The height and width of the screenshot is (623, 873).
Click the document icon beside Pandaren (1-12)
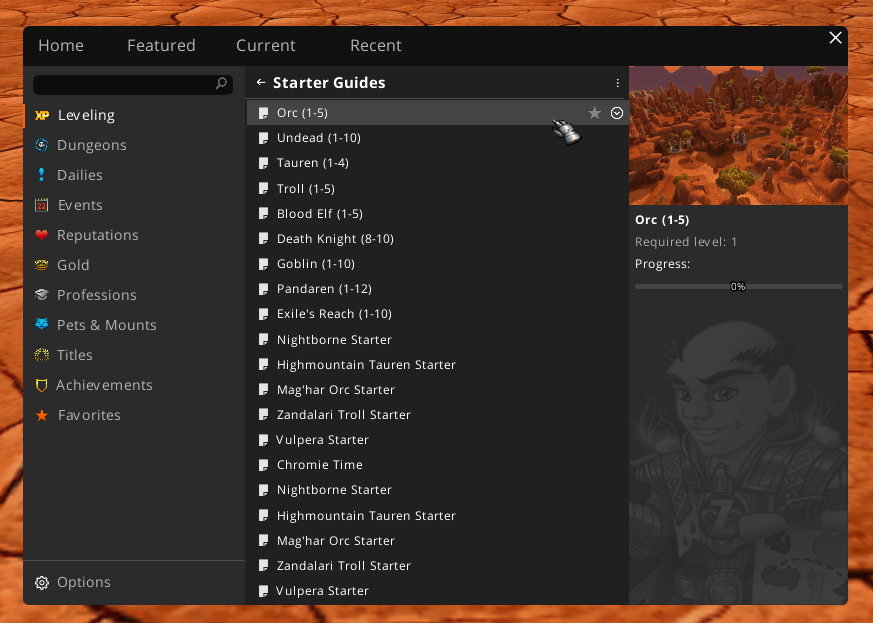click(x=264, y=289)
